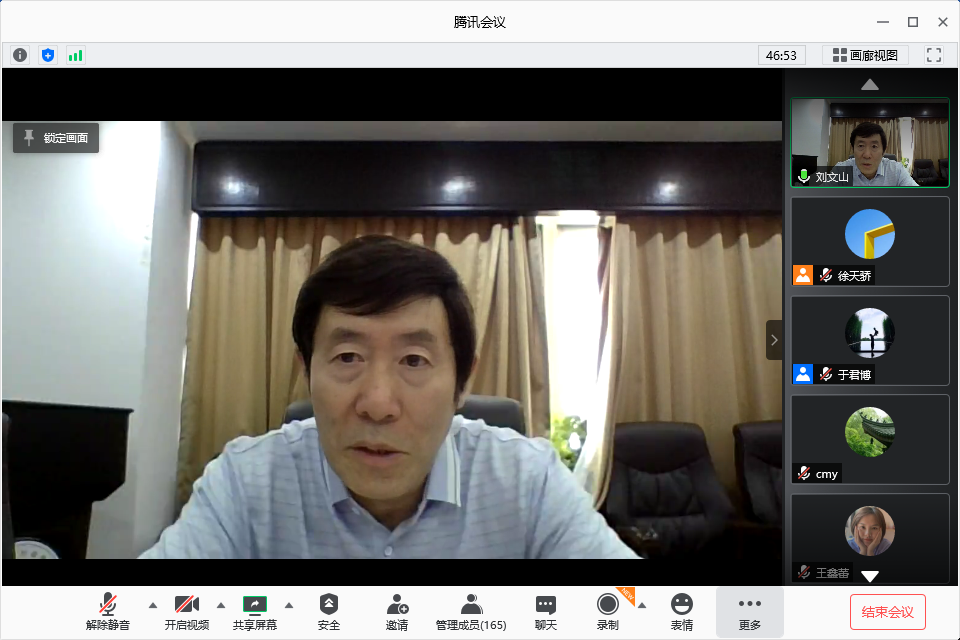Open the 安全 security options
The width and height of the screenshot is (960, 640).
click(329, 611)
